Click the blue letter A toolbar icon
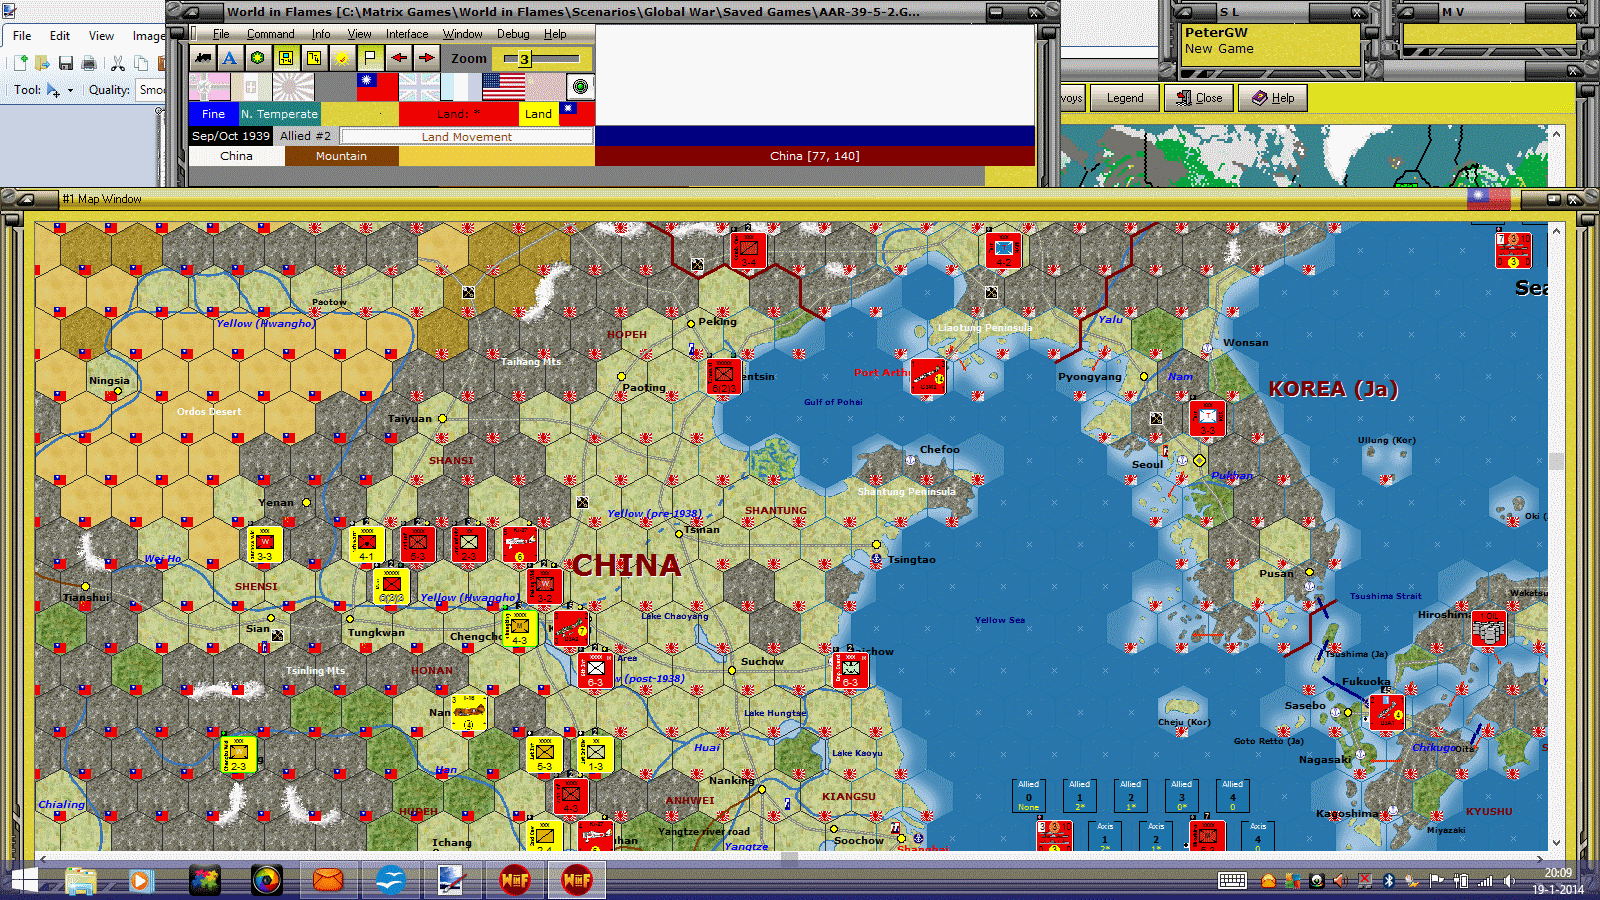 point(230,58)
